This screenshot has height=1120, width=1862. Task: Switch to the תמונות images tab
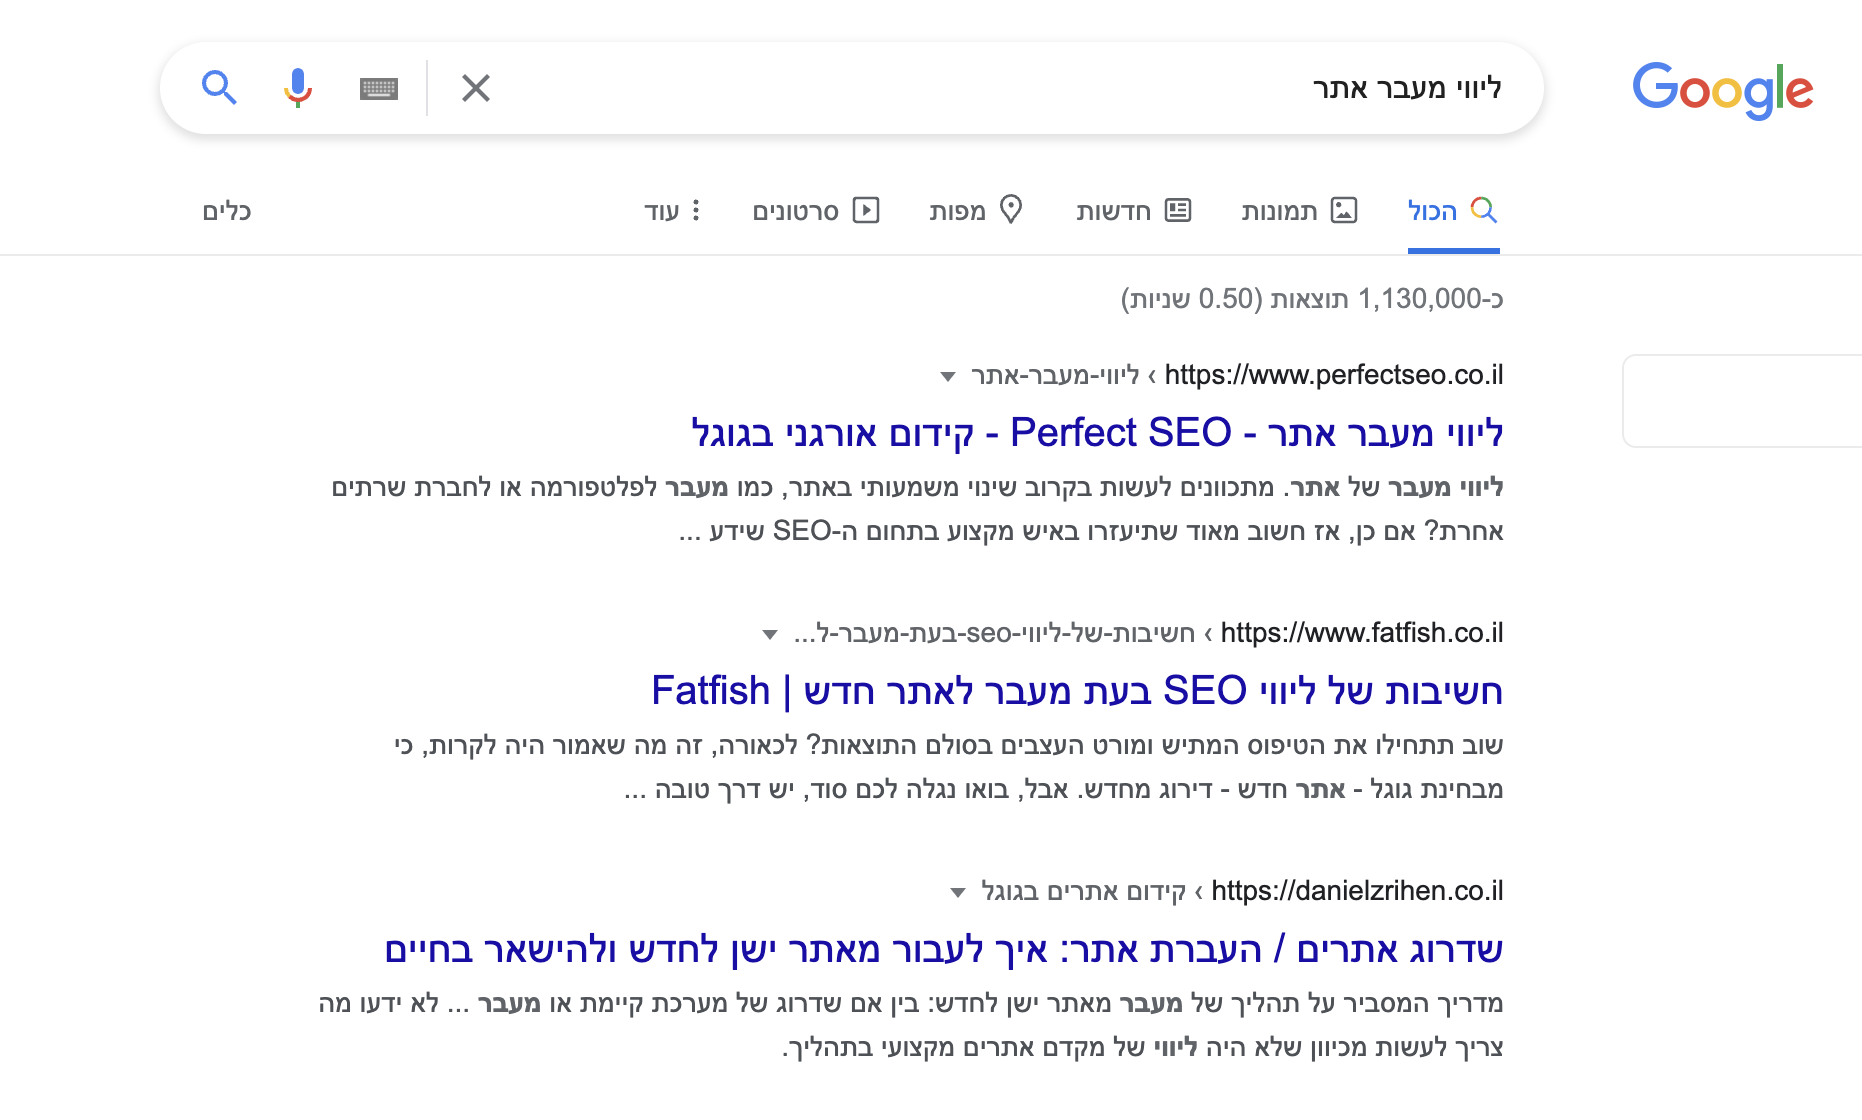coord(1299,210)
